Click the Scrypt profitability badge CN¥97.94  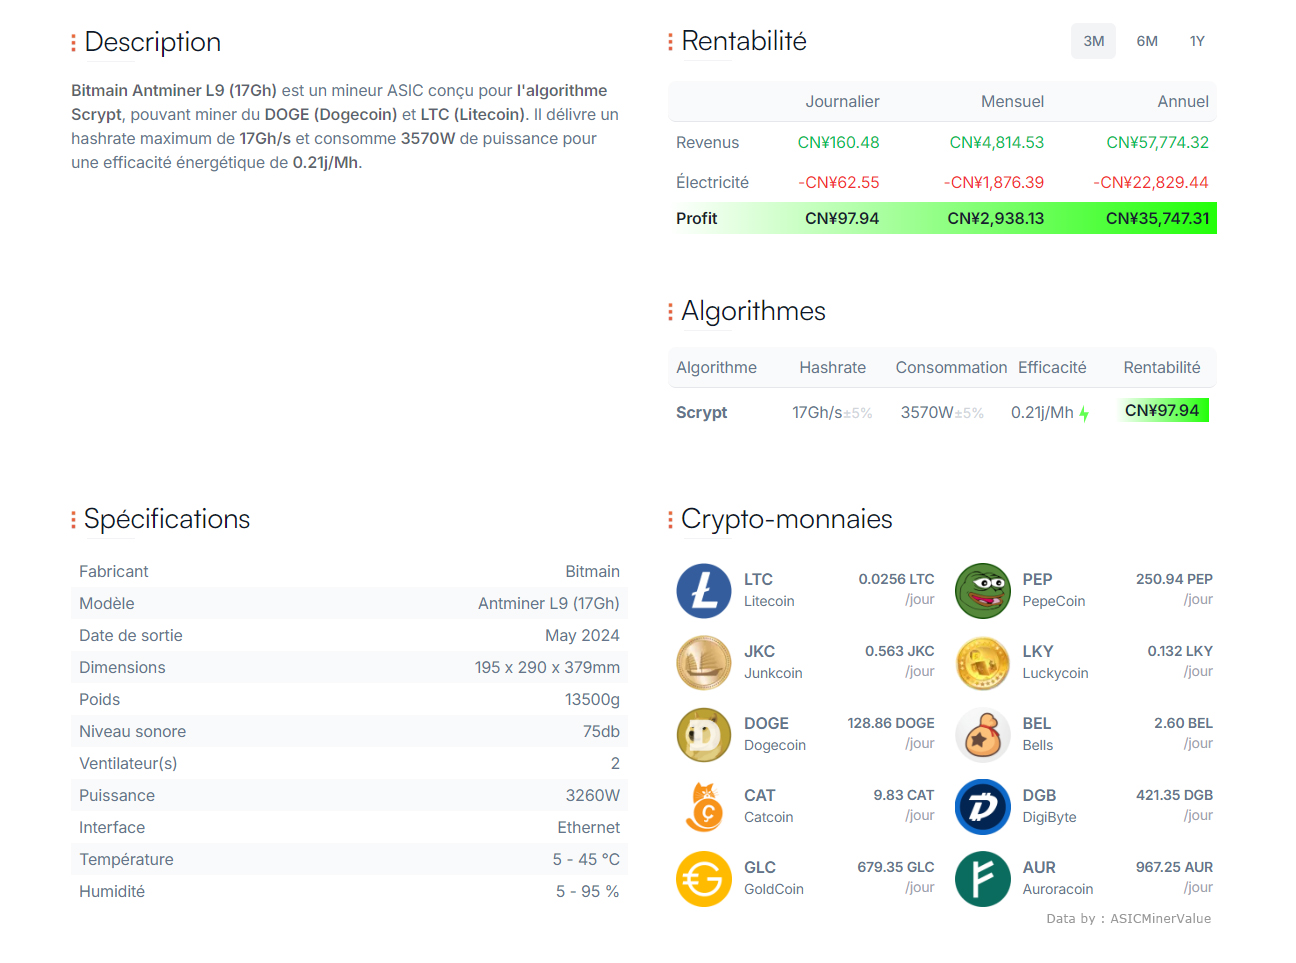[1162, 410]
